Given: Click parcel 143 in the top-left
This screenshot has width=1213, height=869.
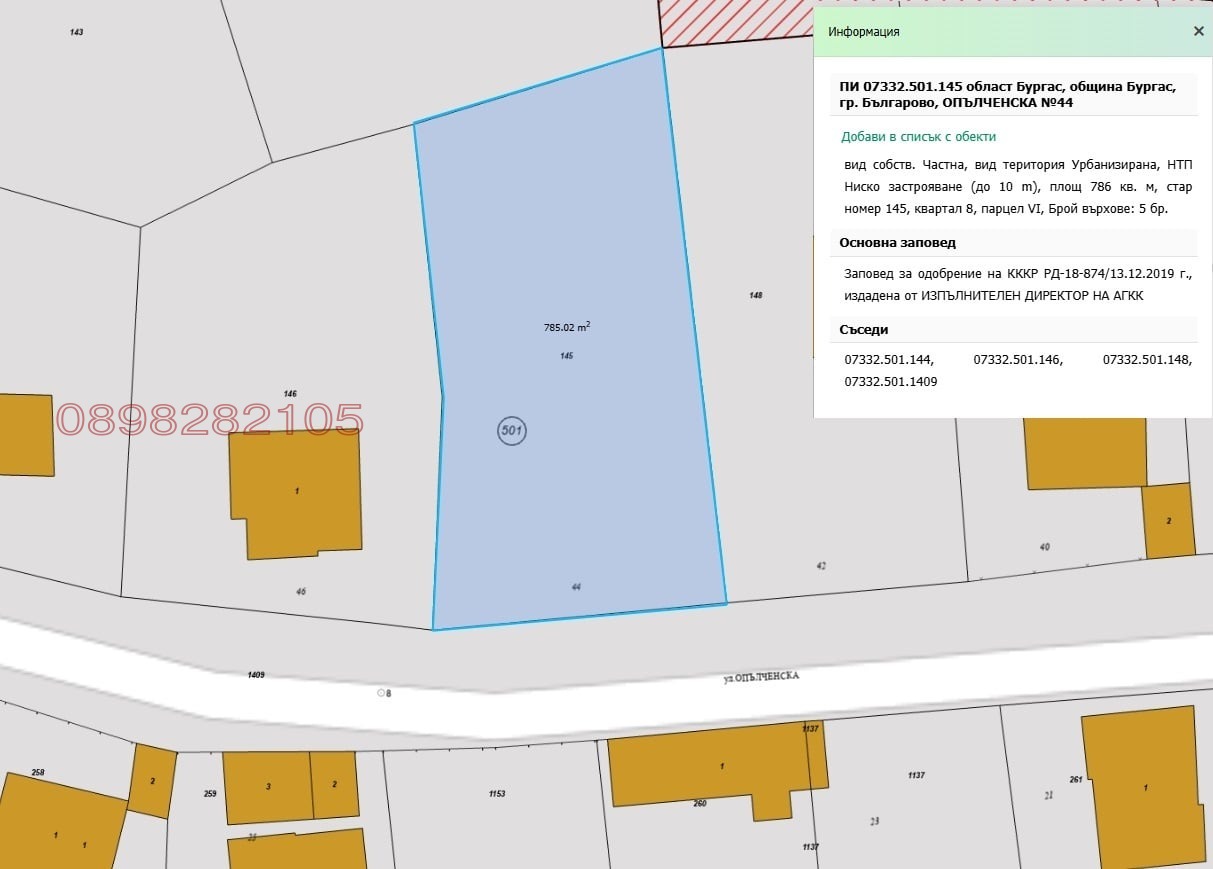Looking at the screenshot, I should (x=77, y=32).
